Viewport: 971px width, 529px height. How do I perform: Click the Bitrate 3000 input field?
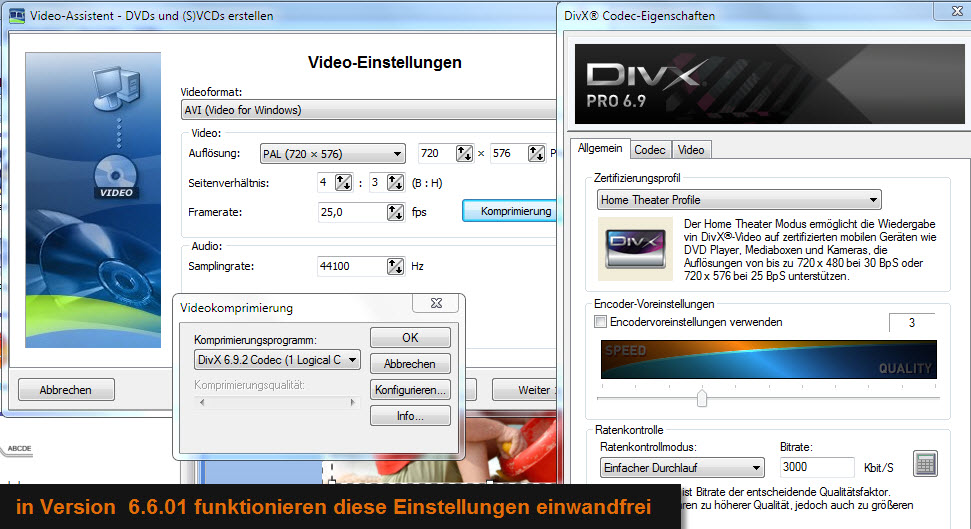[x=817, y=467]
